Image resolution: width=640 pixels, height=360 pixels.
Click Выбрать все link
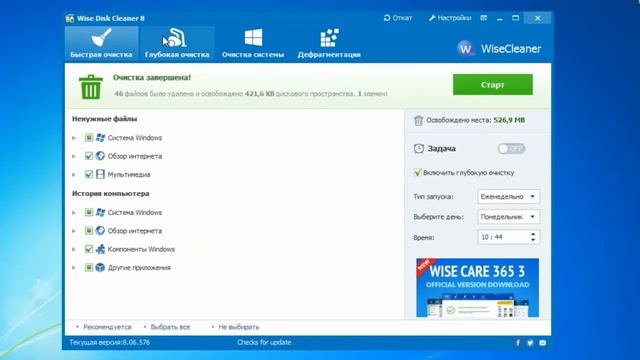[170, 327]
